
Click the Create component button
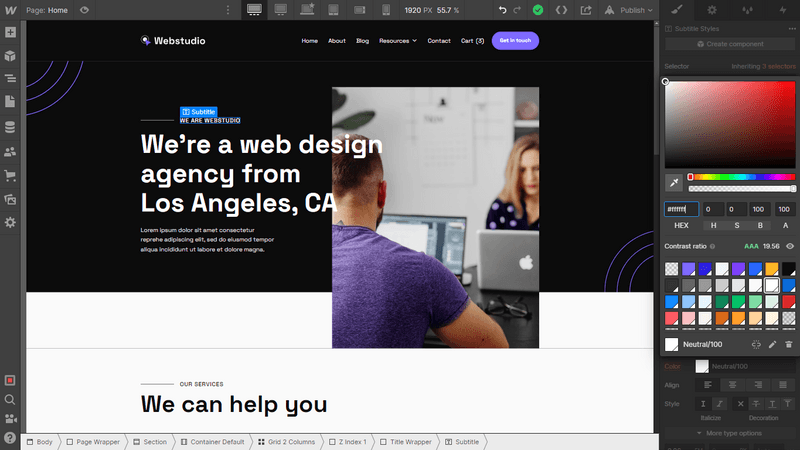730,44
